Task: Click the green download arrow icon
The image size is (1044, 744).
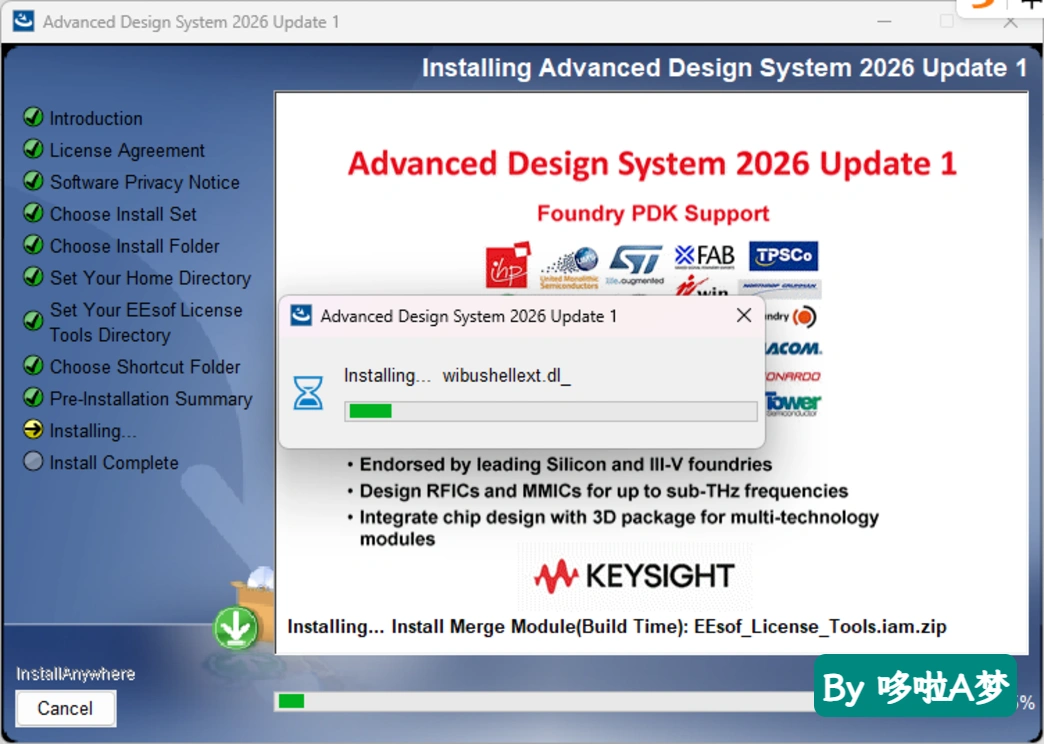Action: coord(235,627)
